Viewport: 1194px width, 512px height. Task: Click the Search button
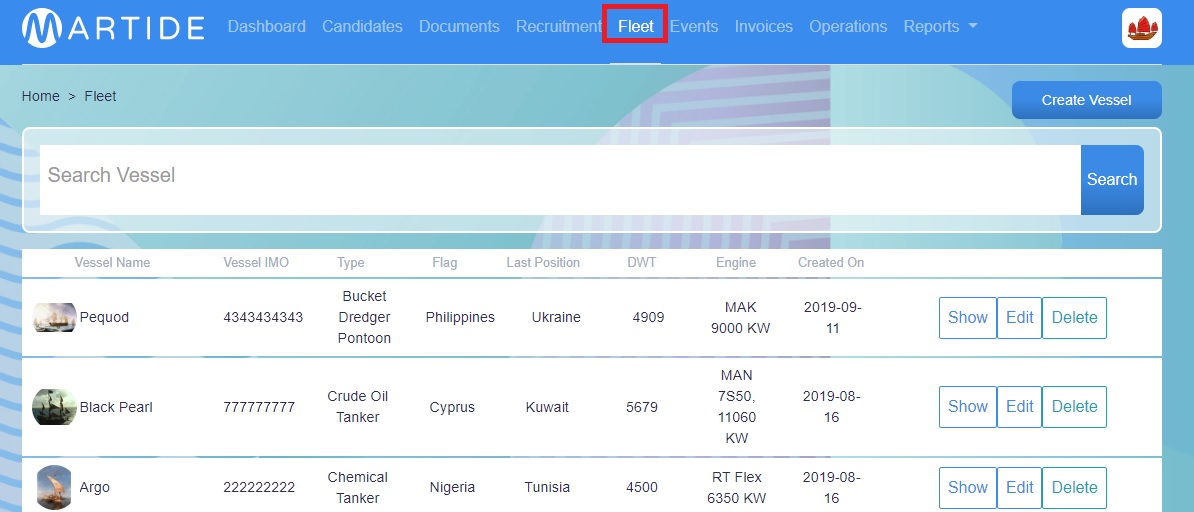point(1112,180)
